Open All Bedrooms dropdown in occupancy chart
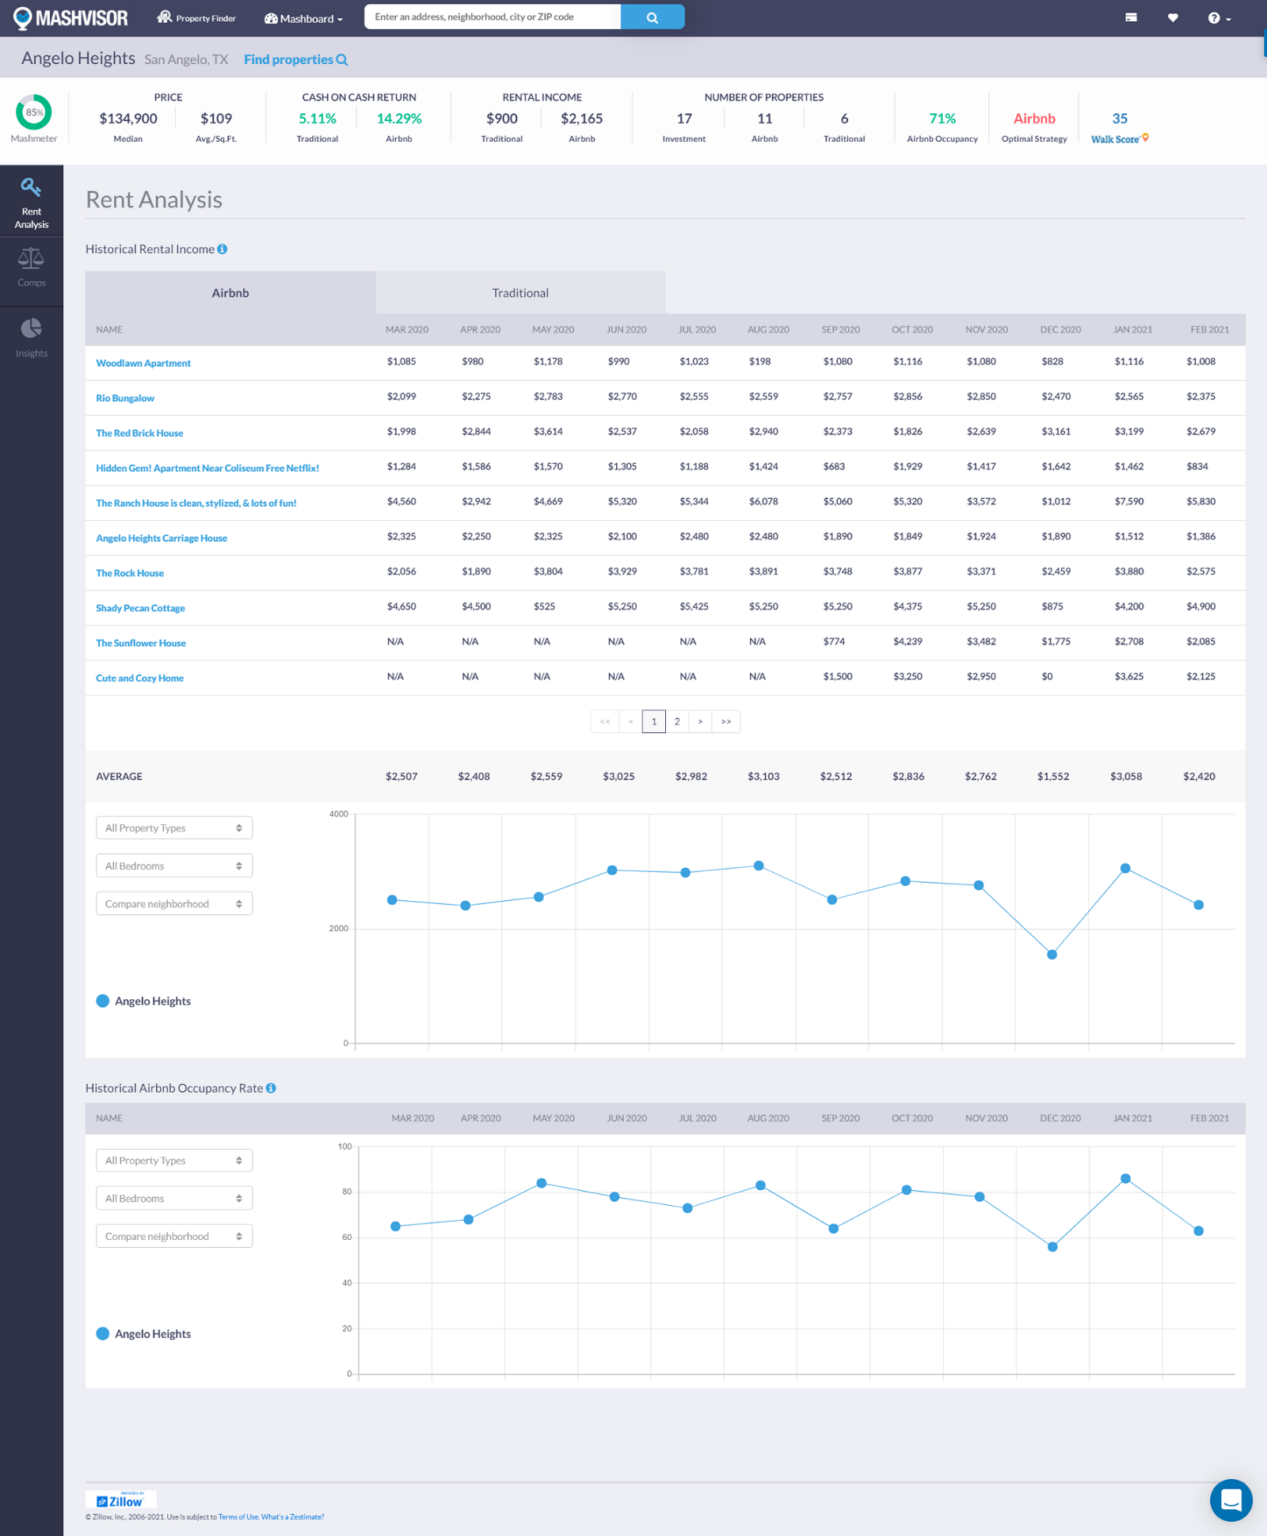The image size is (1267, 1536). pos(174,1198)
